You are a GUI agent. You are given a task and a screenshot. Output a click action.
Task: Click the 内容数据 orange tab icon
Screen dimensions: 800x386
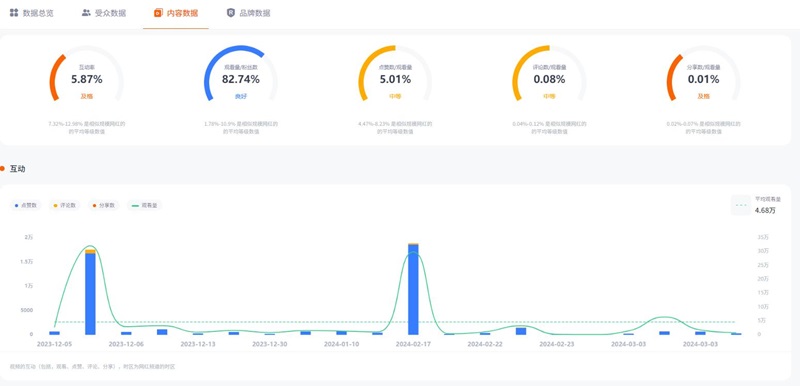click(159, 13)
